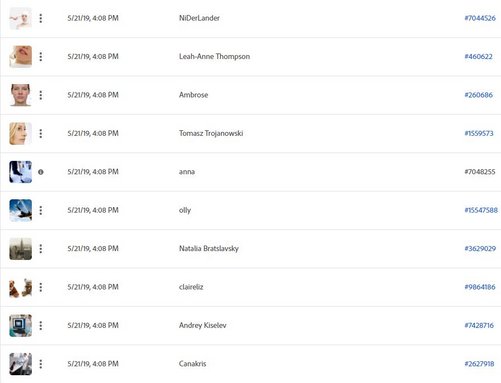The height and width of the screenshot is (383, 501).
Task: Open the airplane thumbnail in olly row
Action: (x=21, y=210)
